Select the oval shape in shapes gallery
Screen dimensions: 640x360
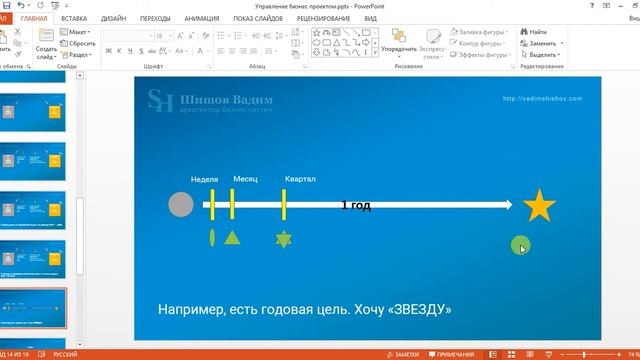point(316,42)
